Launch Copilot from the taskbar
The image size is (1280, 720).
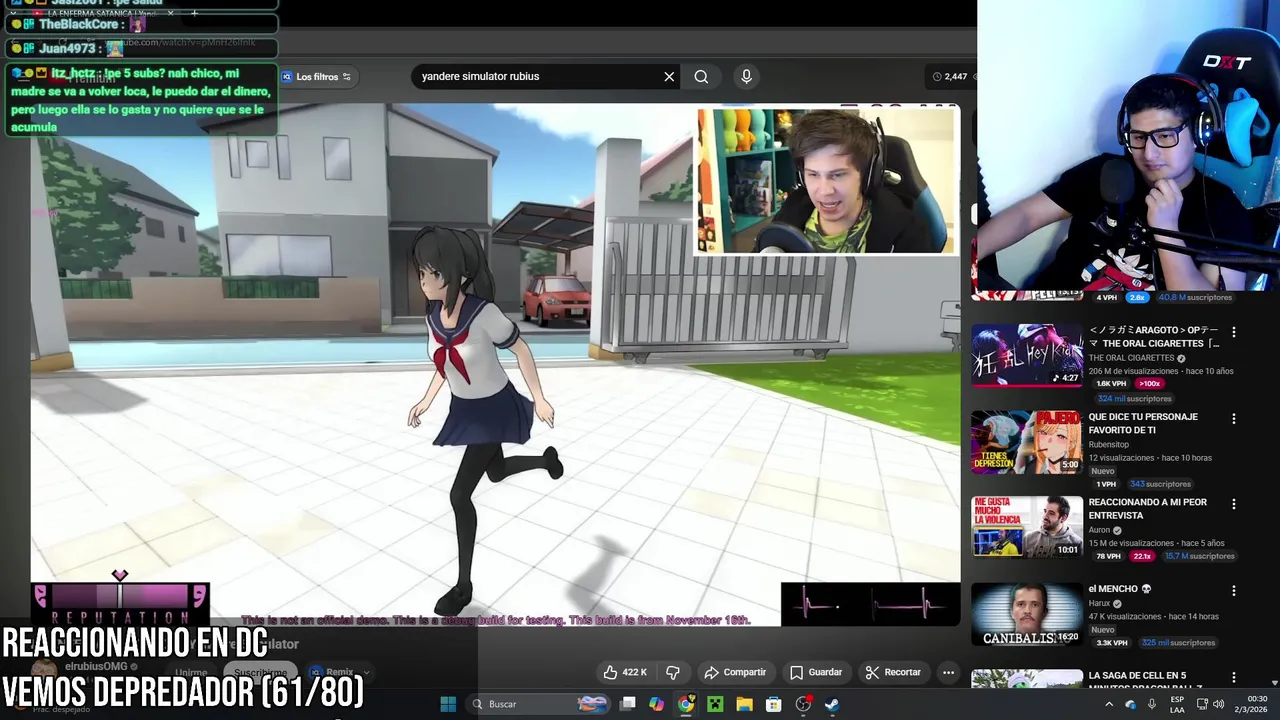656,704
